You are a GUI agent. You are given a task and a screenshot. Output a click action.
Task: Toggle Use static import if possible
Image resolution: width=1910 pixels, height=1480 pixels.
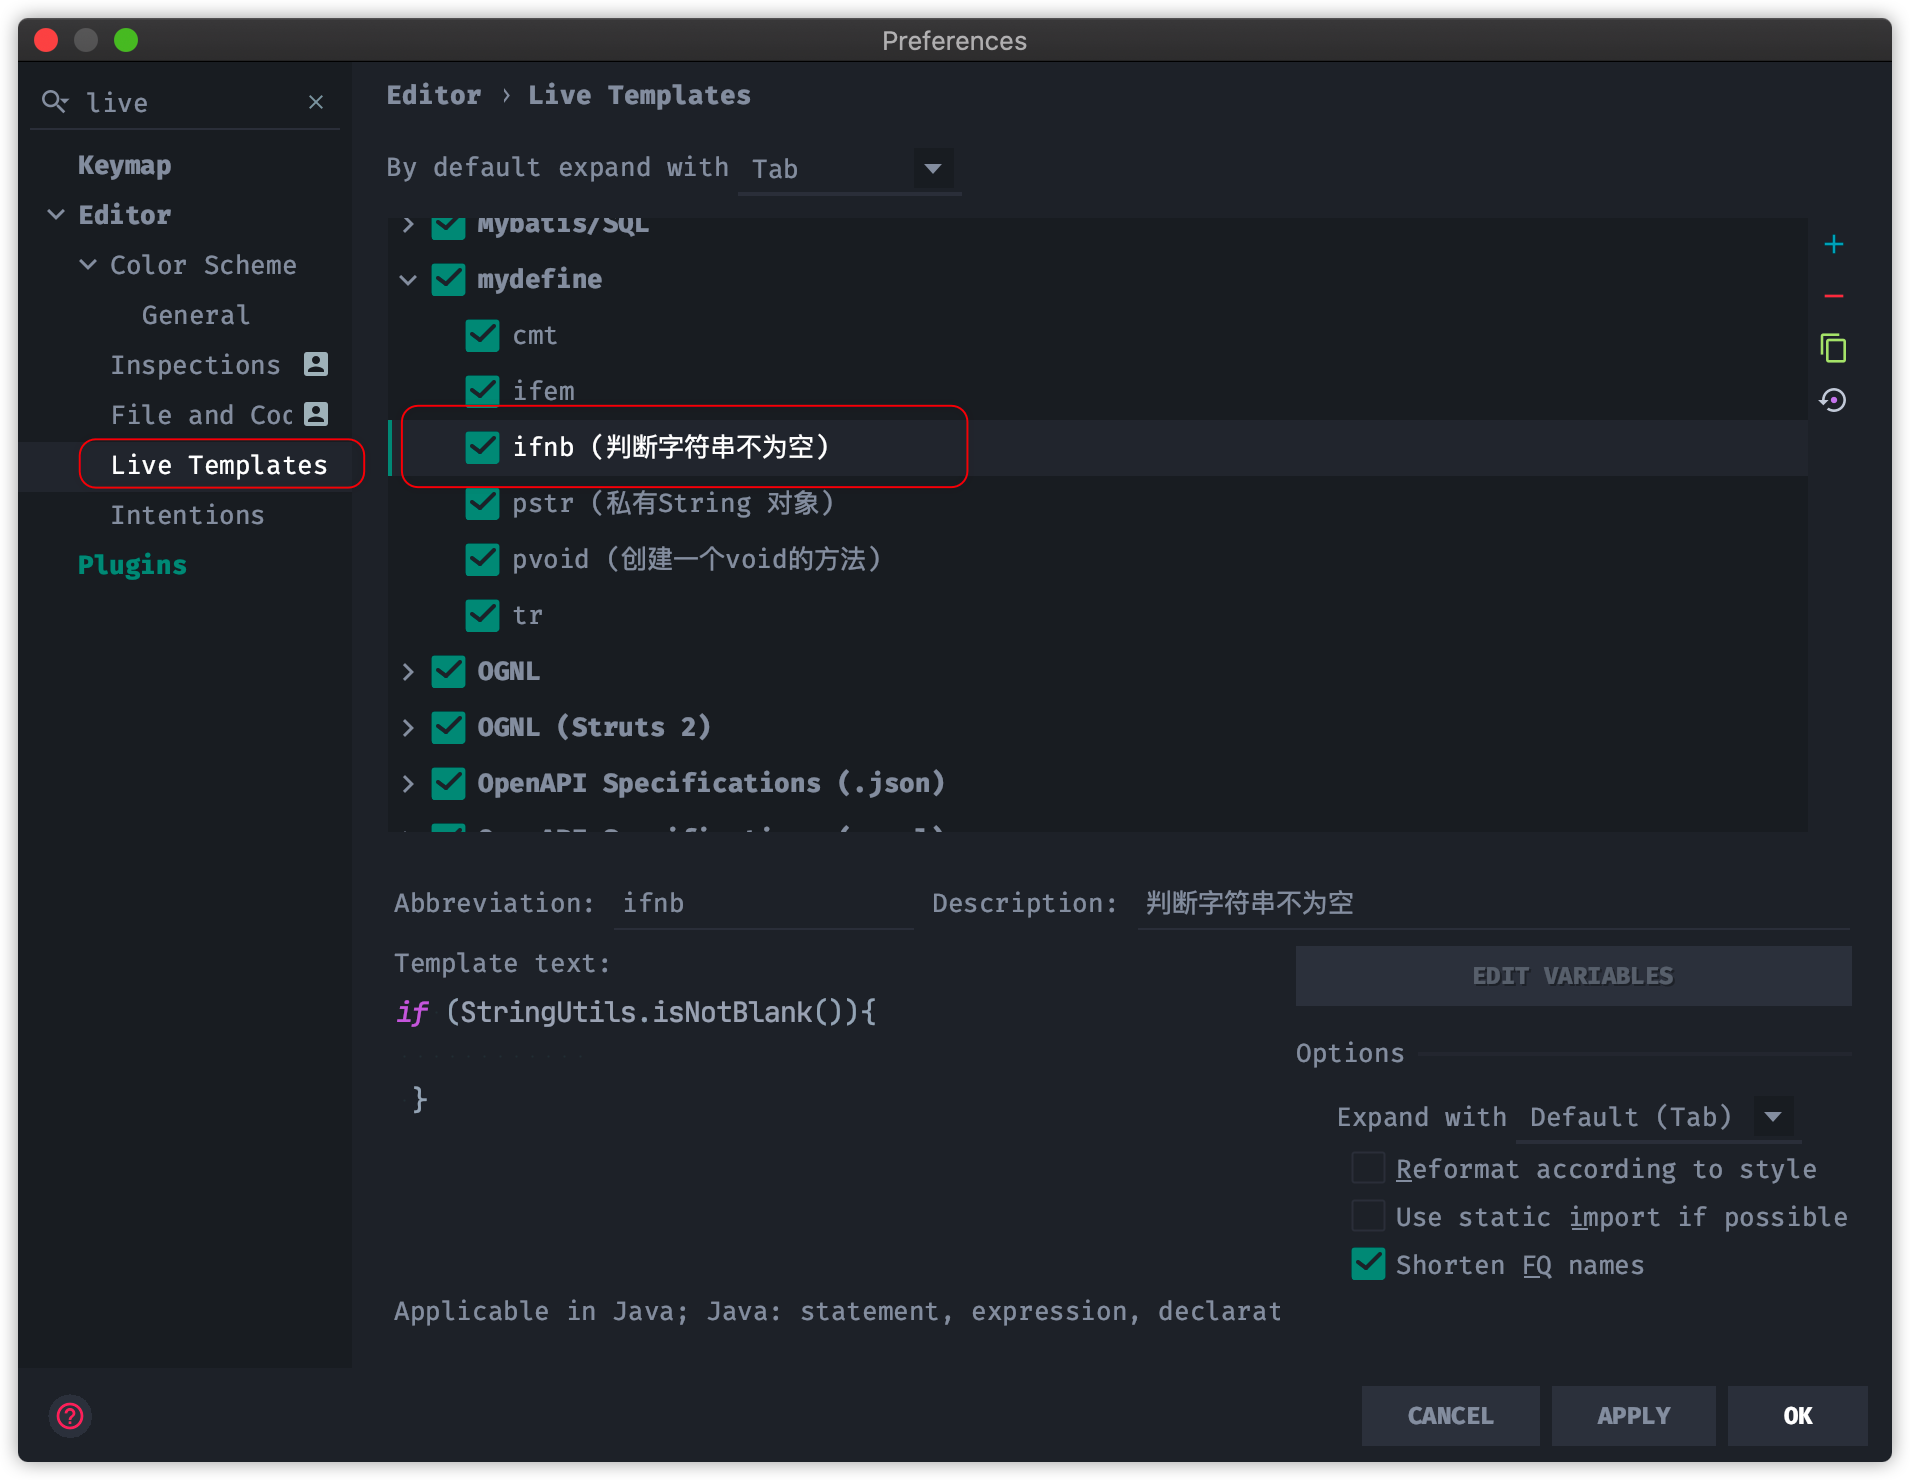[1367, 1216]
